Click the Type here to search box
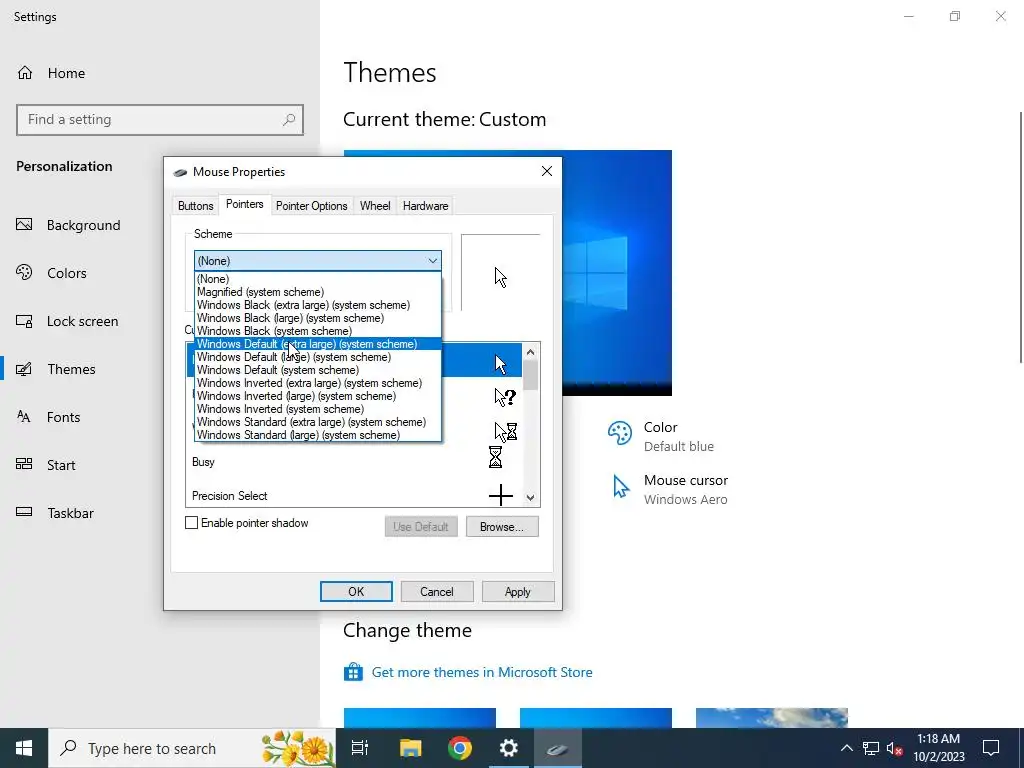Viewport: 1024px width, 768px height. (x=192, y=748)
